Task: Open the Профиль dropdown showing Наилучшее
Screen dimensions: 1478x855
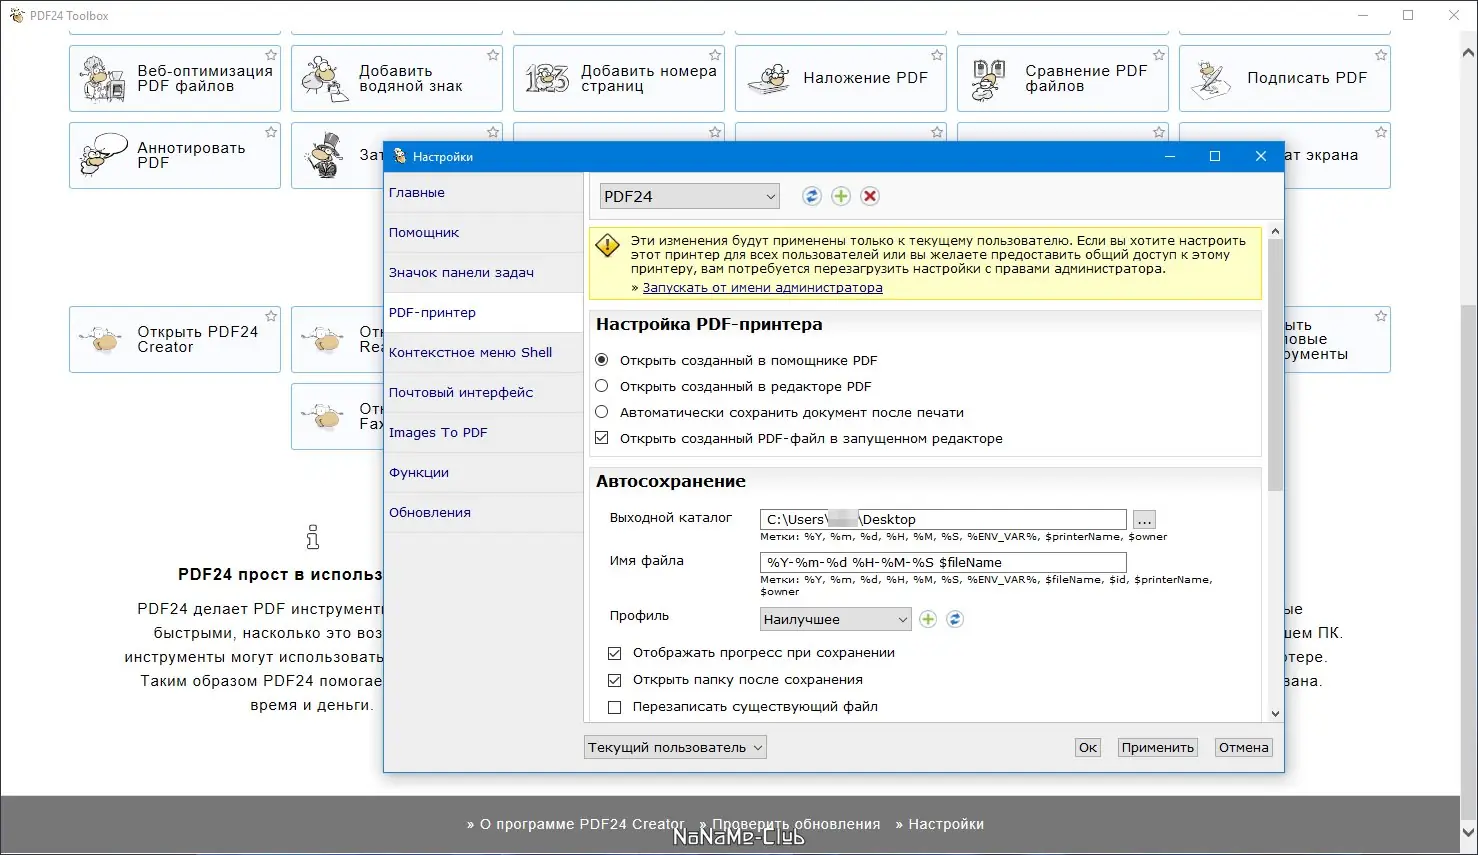Action: click(835, 619)
